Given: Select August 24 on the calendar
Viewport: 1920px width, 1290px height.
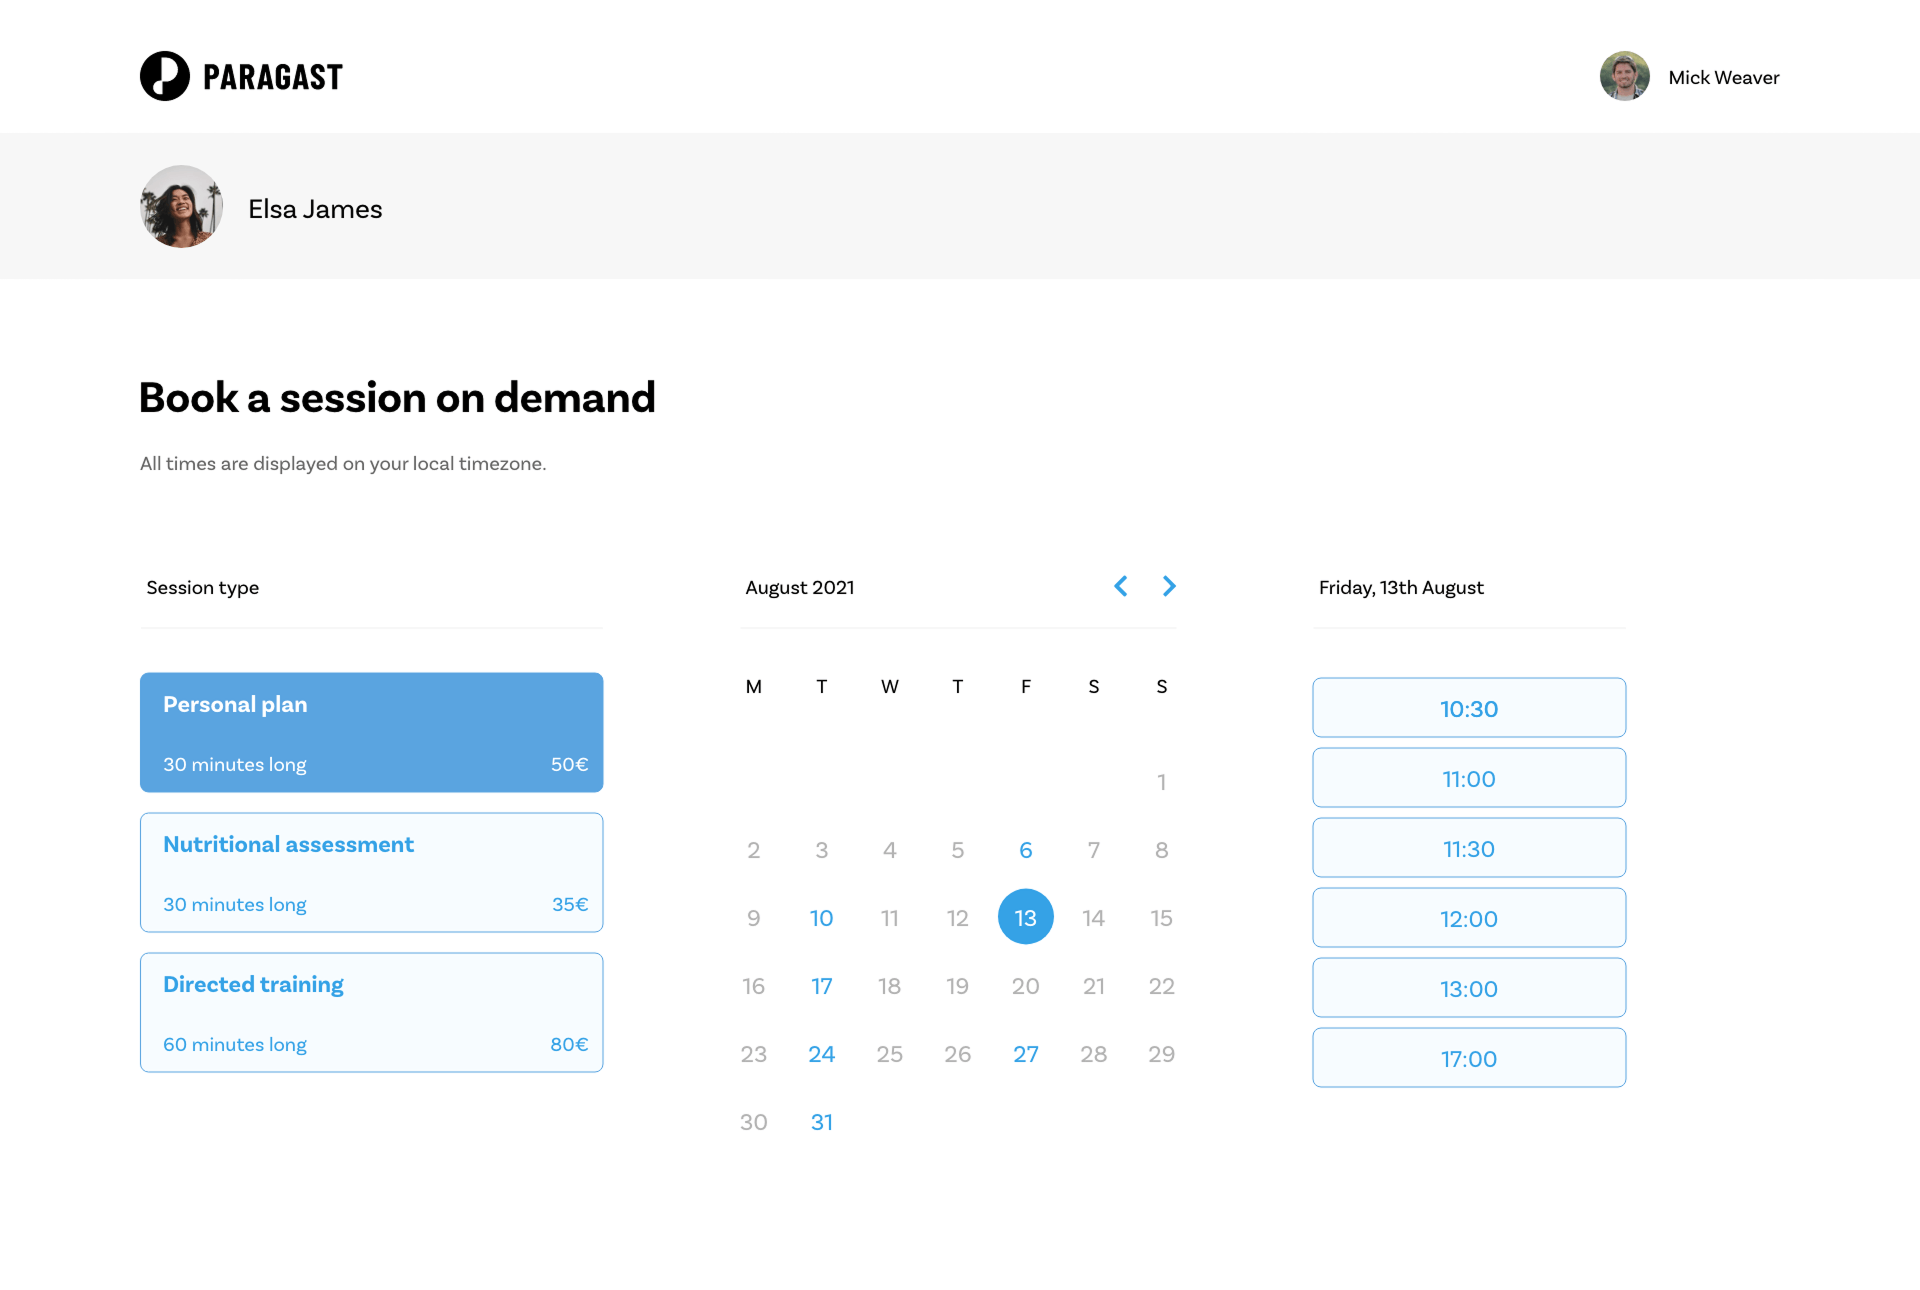Looking at the screenshot, I should pyautogui.click(x=821, y=1053).
